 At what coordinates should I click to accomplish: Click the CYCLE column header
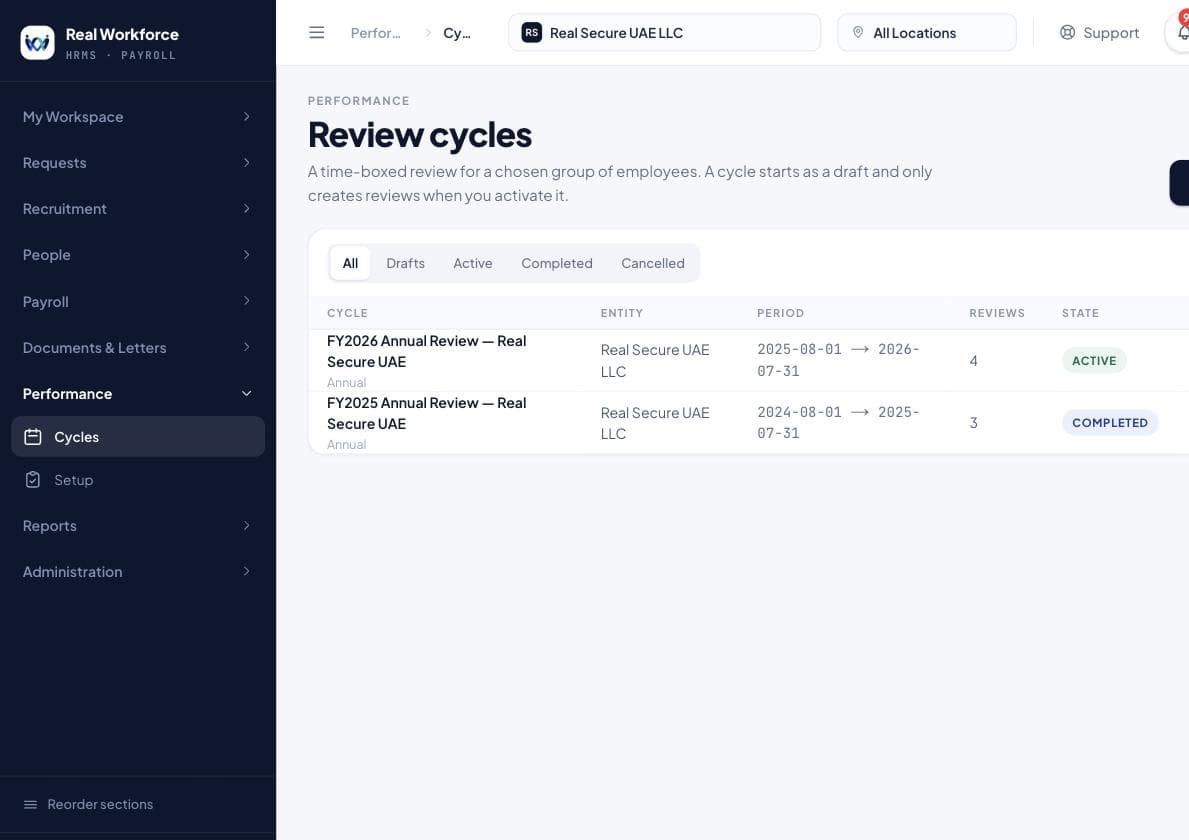347,313
